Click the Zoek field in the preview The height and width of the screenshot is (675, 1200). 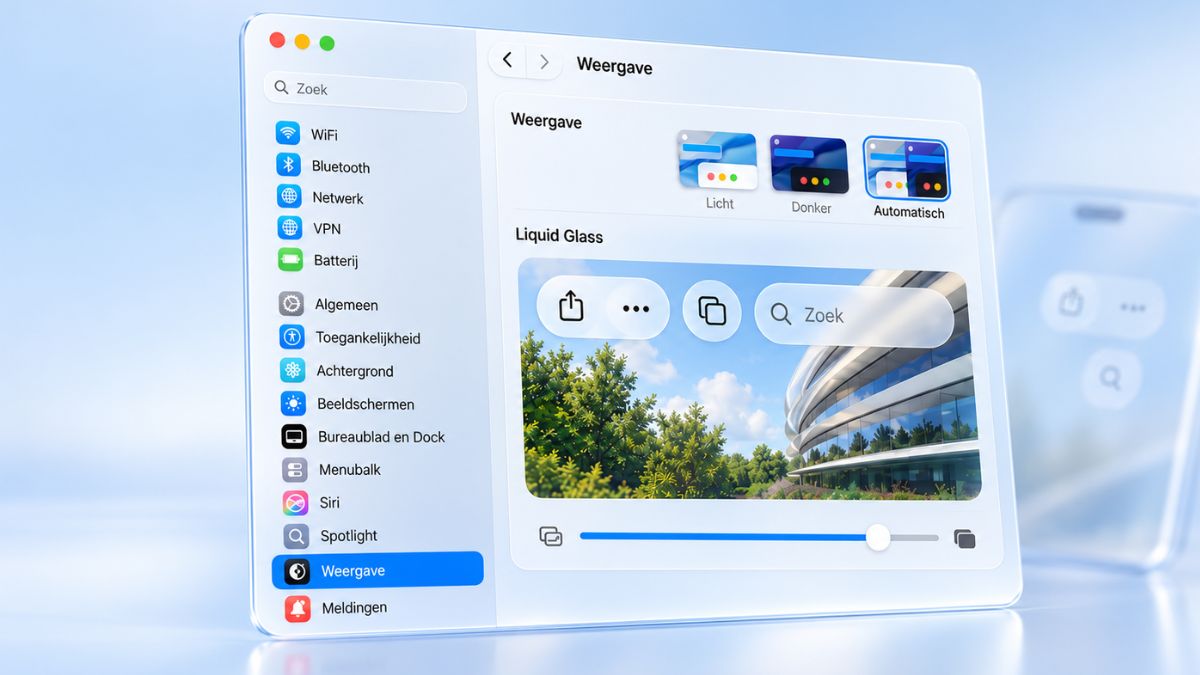click(853, 316)
